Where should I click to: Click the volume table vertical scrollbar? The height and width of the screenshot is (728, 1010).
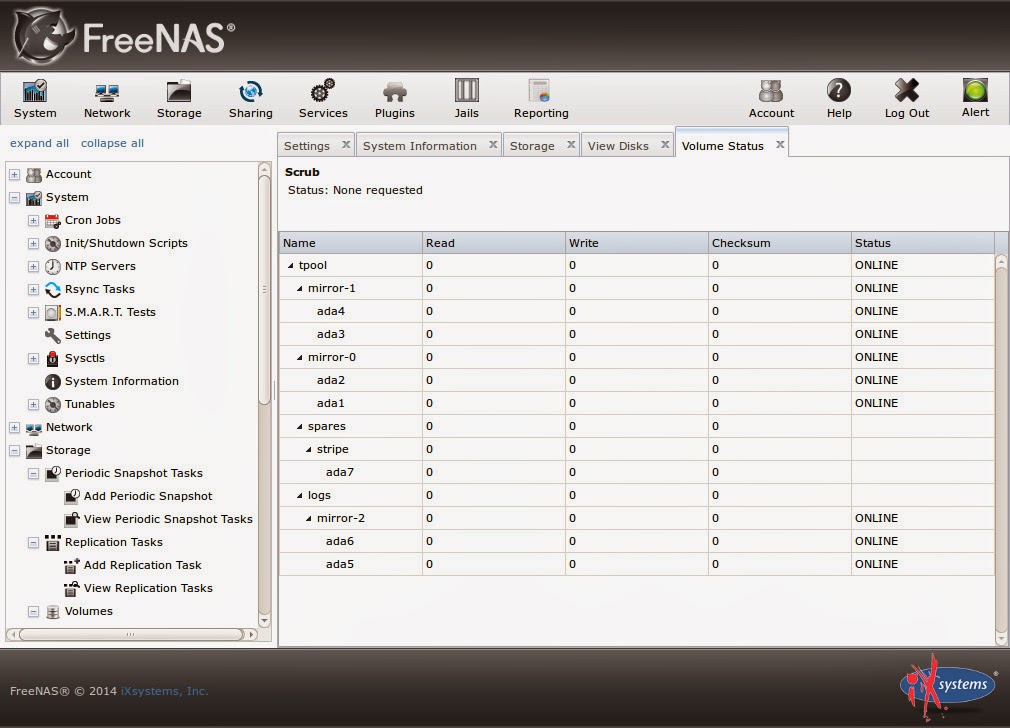[1001, 449]
